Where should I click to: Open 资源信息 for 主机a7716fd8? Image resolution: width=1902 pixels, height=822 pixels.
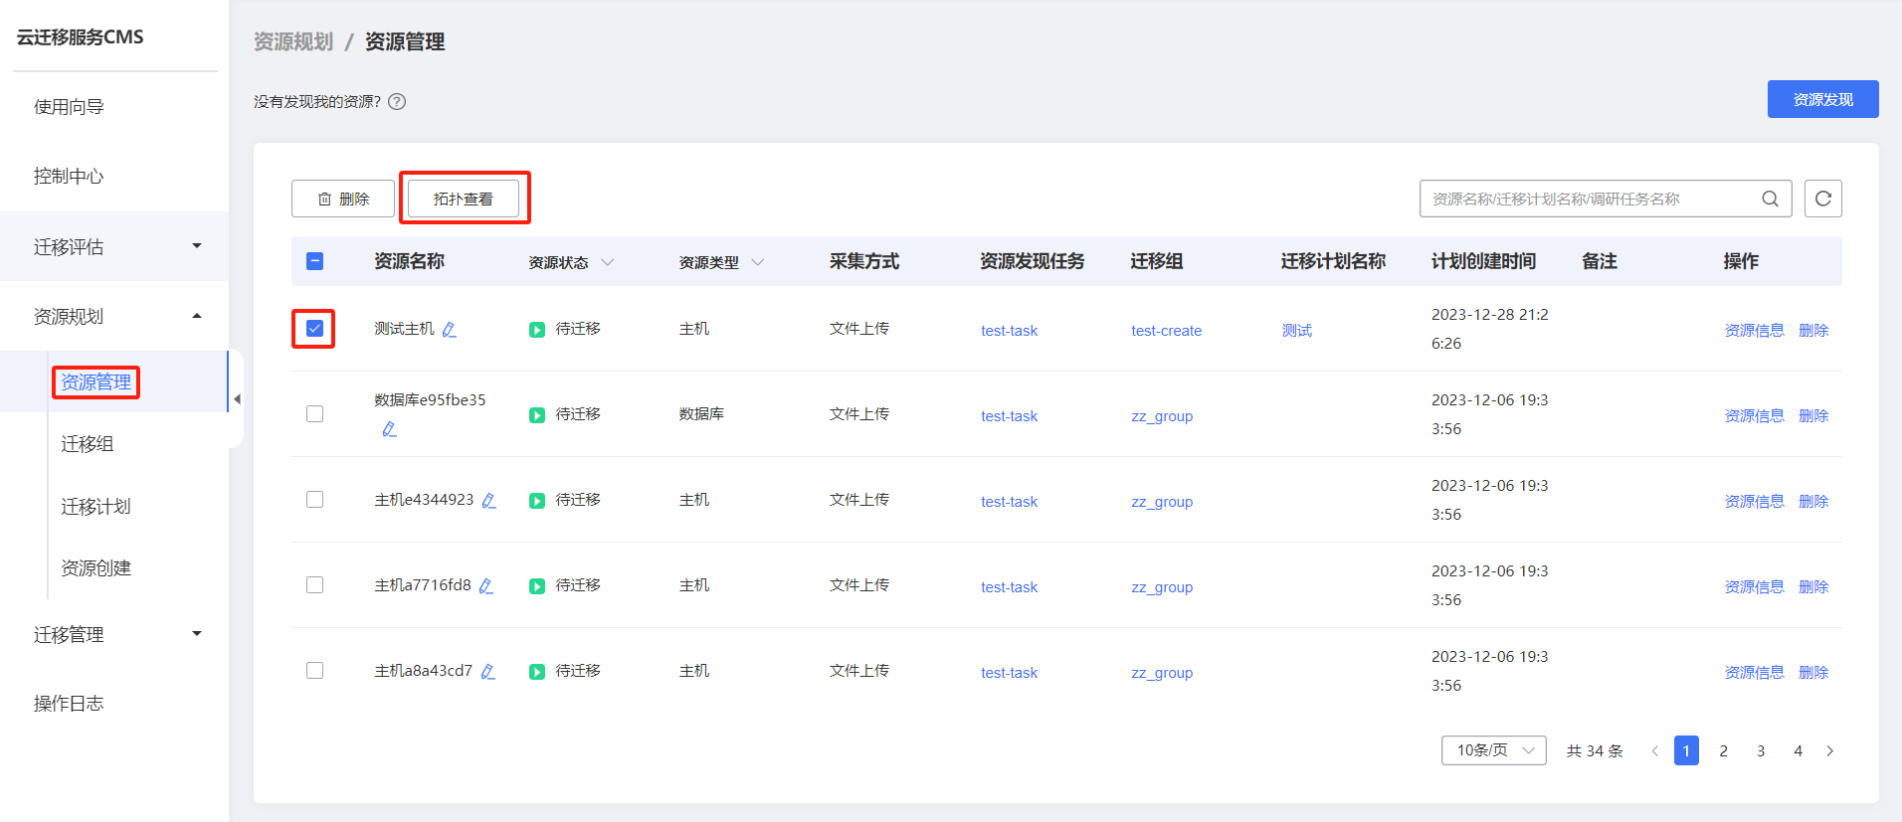[x=1754, y=587]
